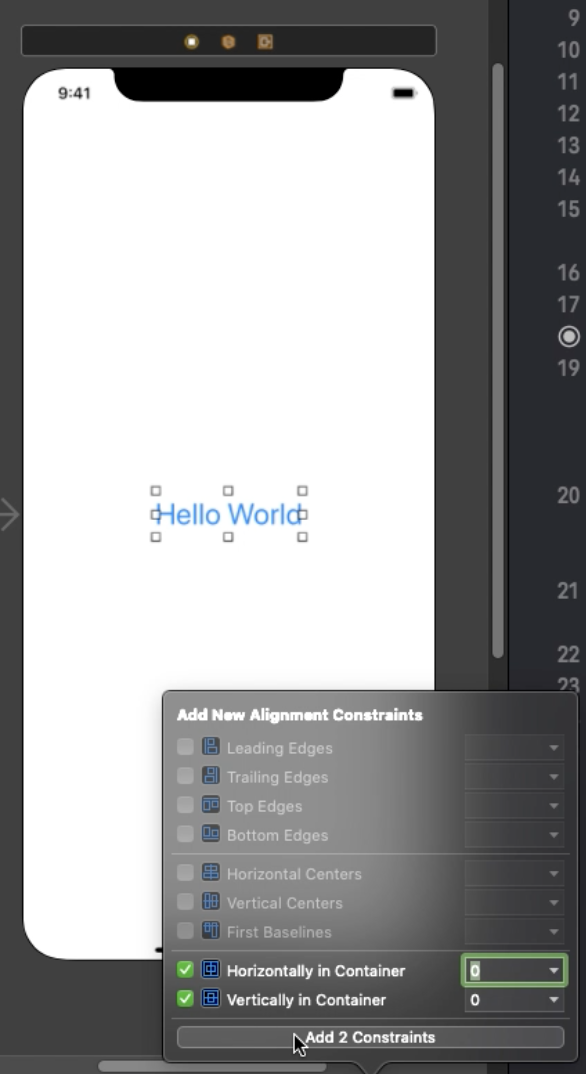Screen dimensions: 586x1074
Task: Click the breakpoint circle in code gutter
Action: (569, 336)
